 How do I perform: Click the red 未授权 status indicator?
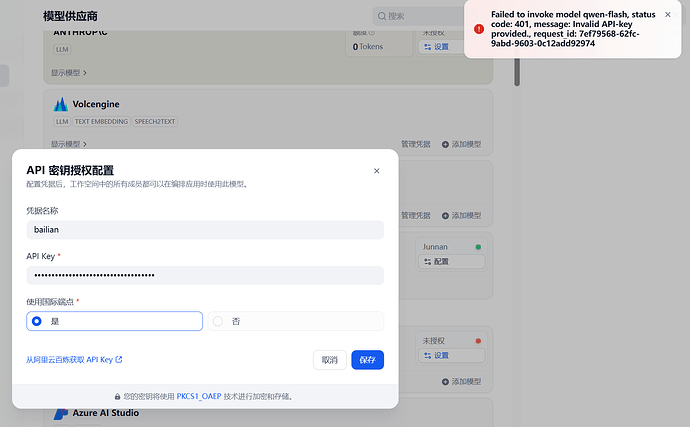click(478, 341)
